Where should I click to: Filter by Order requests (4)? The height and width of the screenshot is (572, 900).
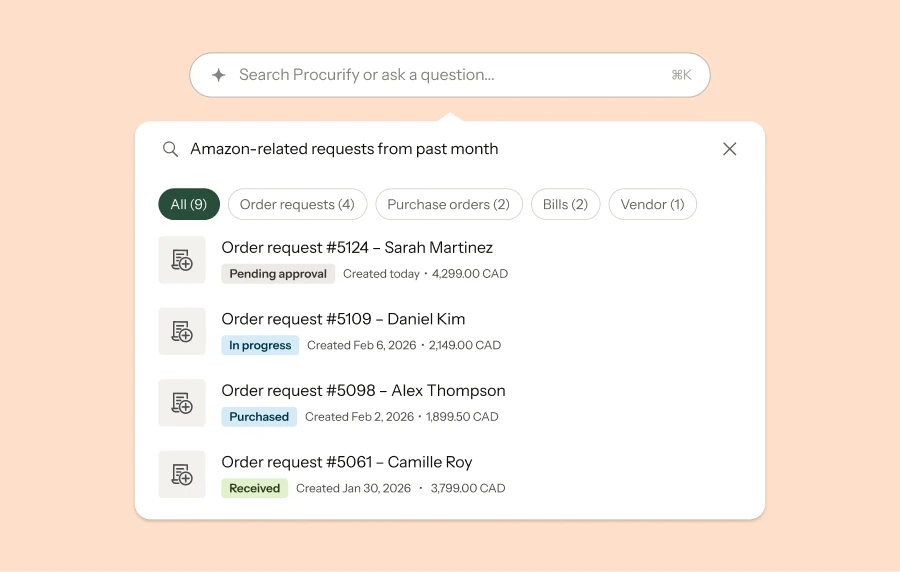coord(297,204)
